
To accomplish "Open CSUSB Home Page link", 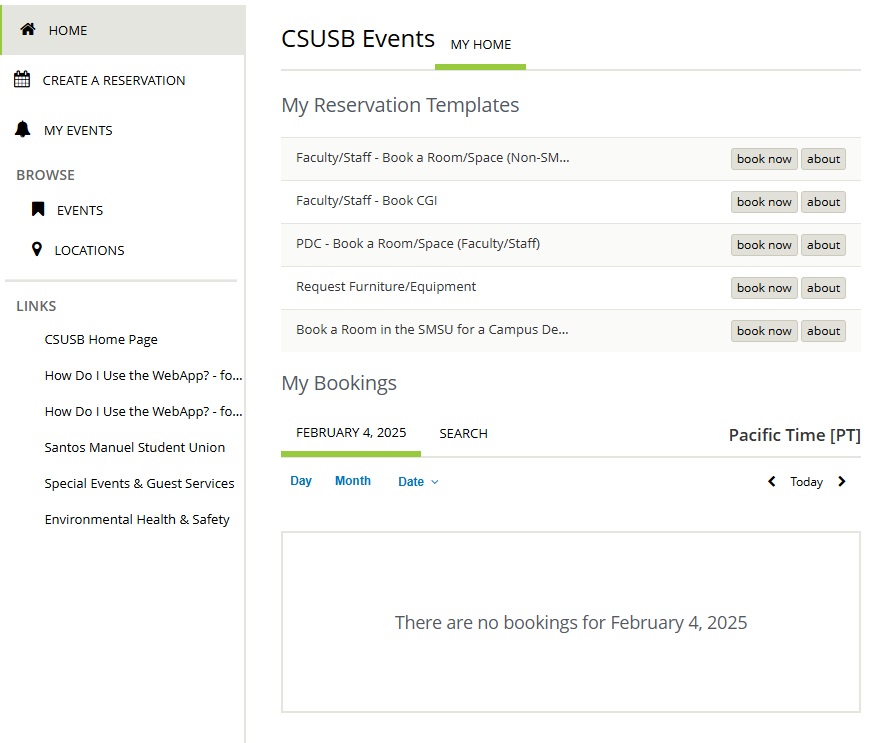I will pos(101,340).
